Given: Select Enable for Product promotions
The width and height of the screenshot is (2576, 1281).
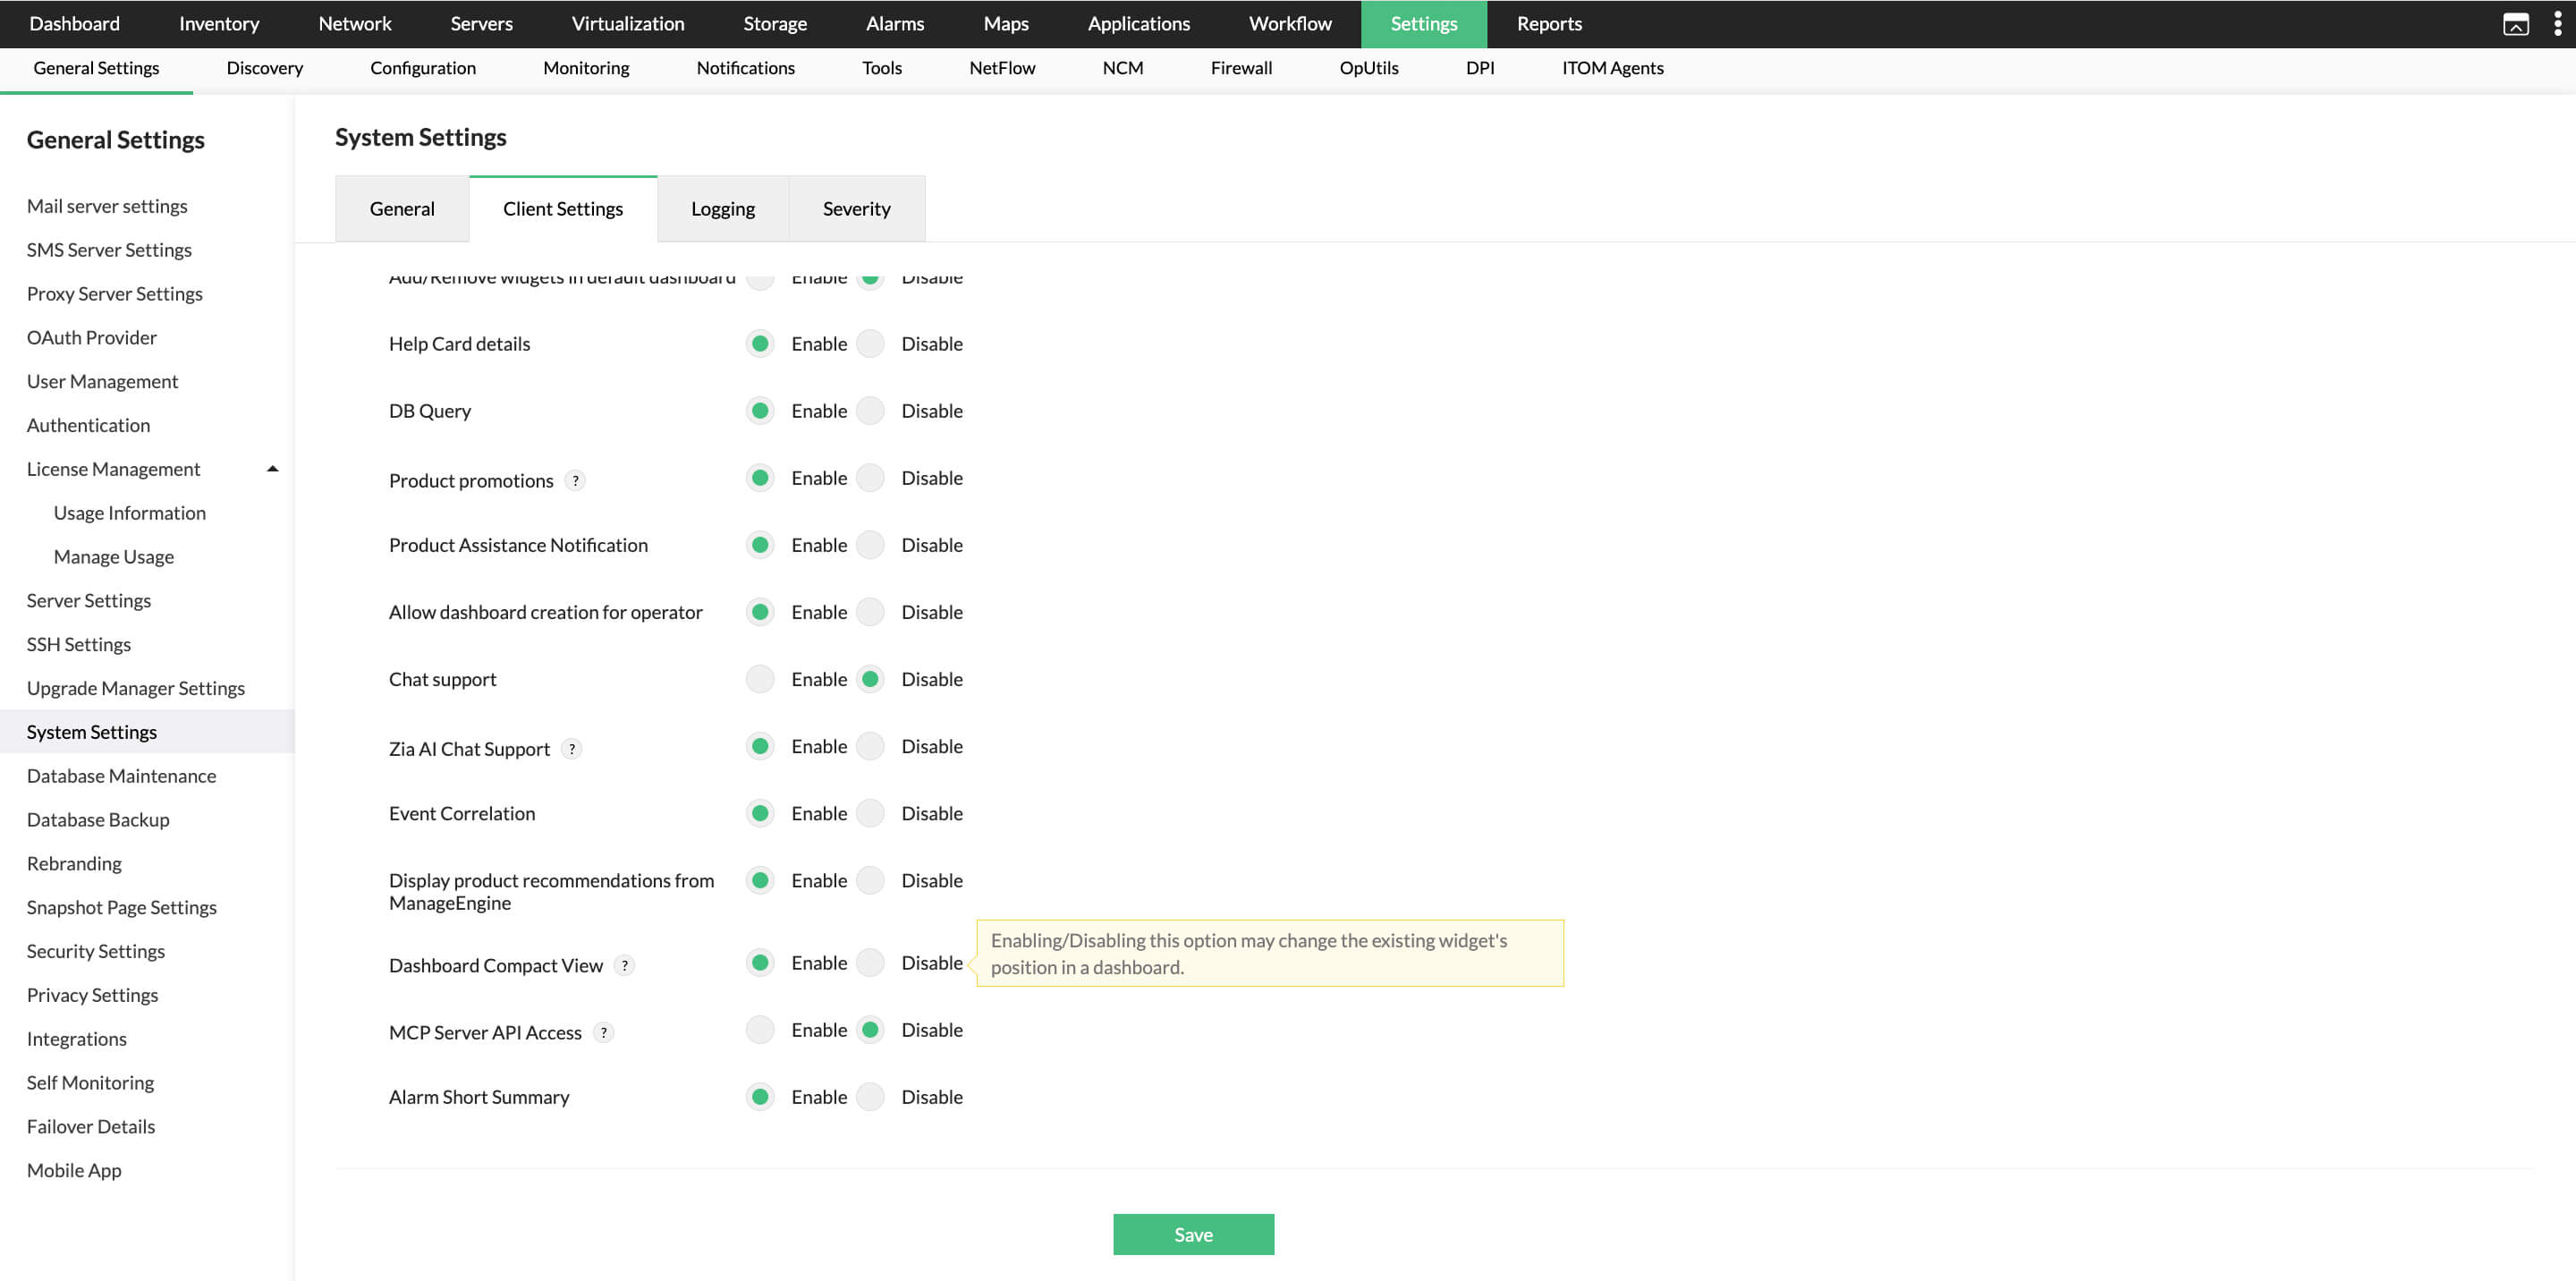Looking at the screenshot, I should 760,477.
